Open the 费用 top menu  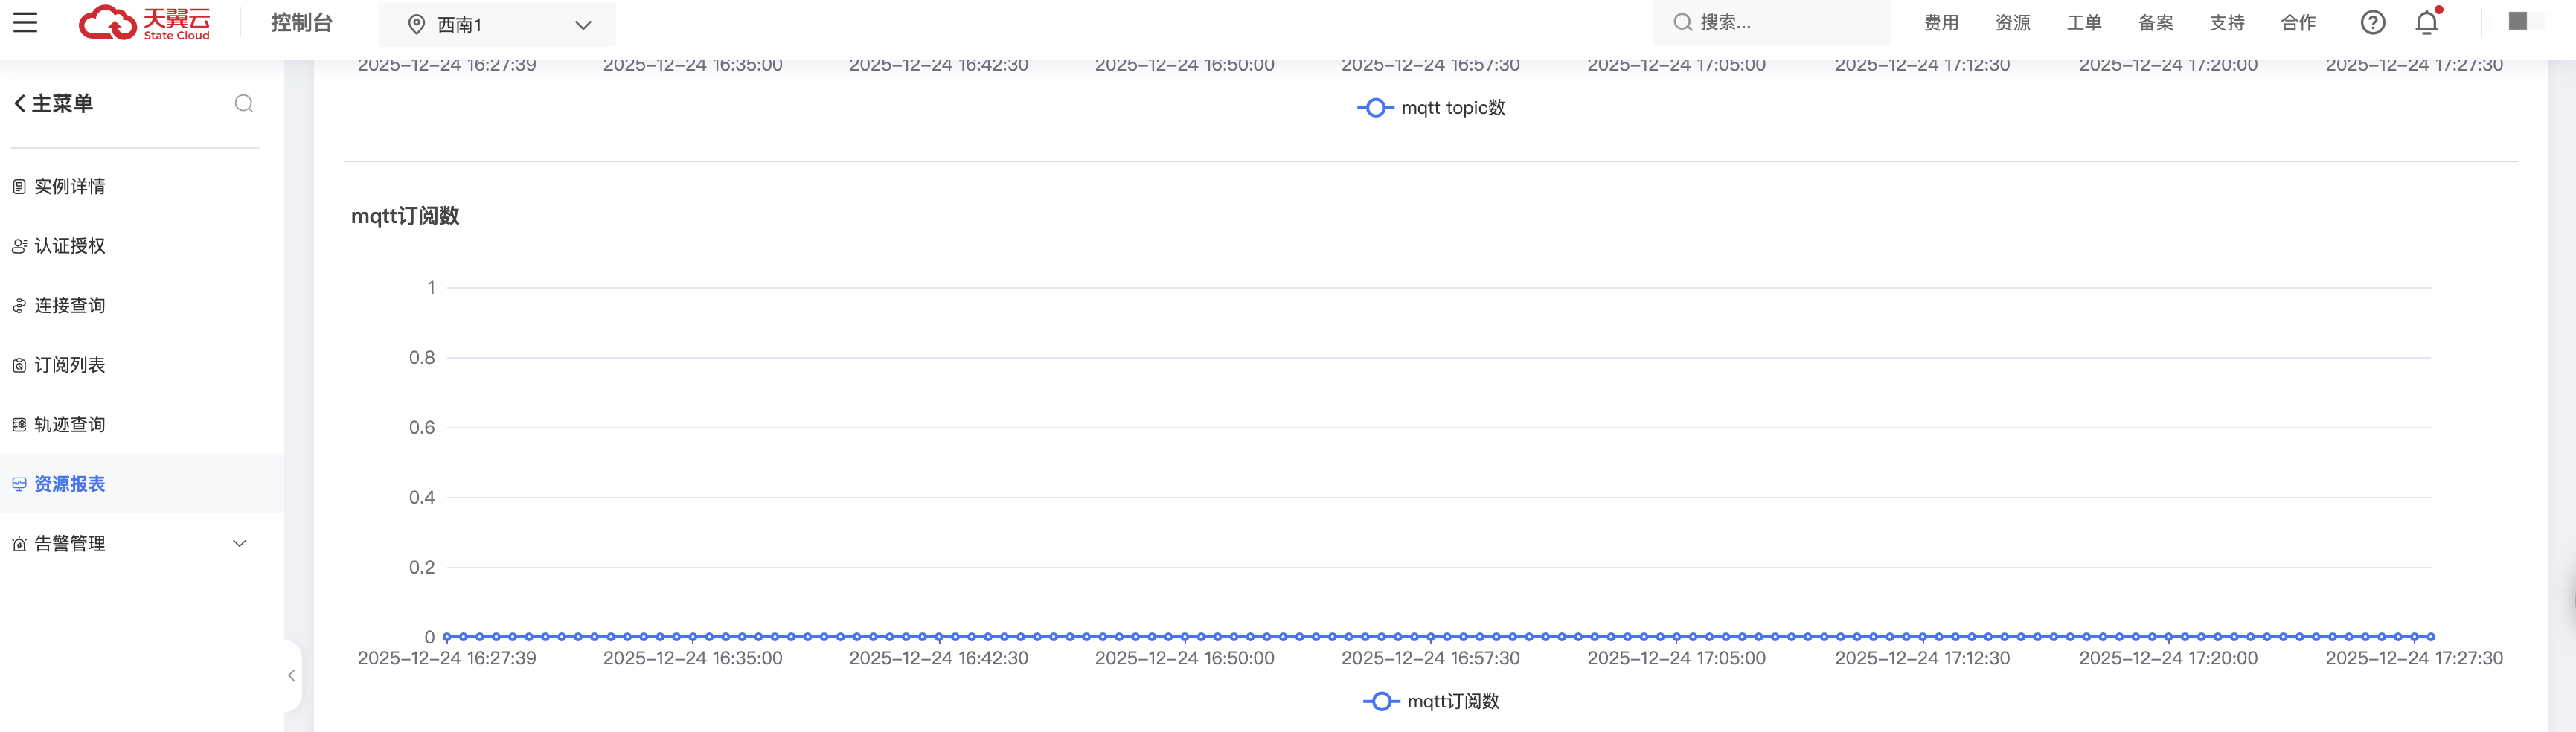point(1941,23)
